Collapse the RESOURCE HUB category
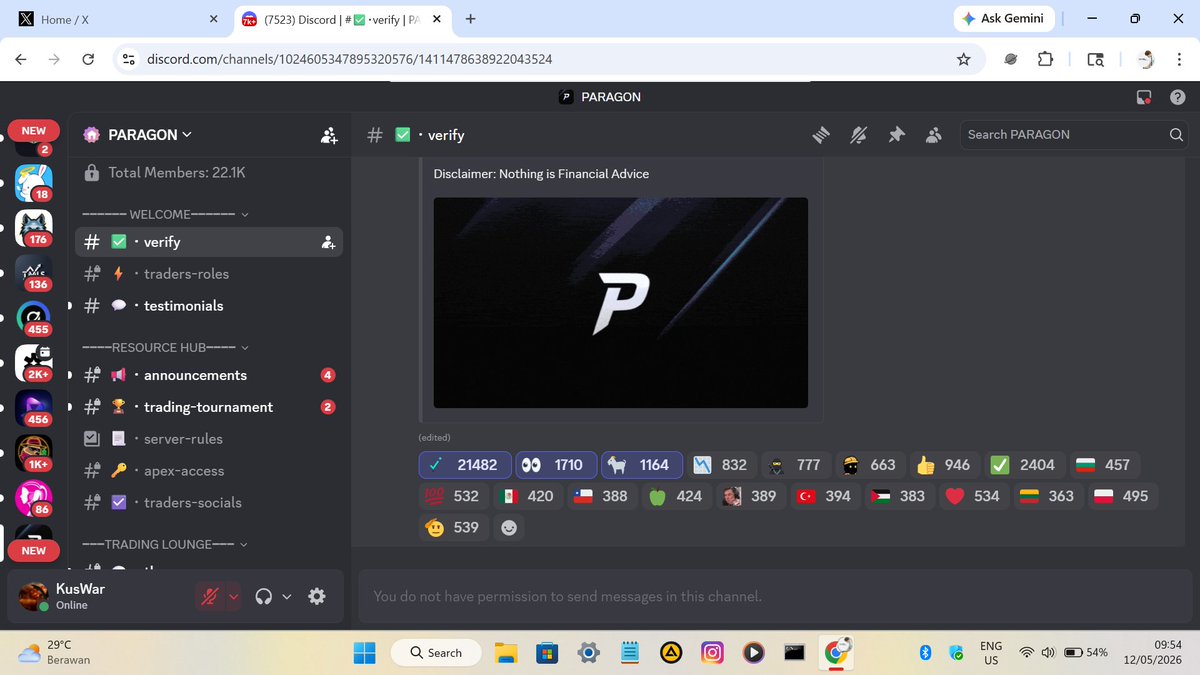 click(x=165, y=347)
